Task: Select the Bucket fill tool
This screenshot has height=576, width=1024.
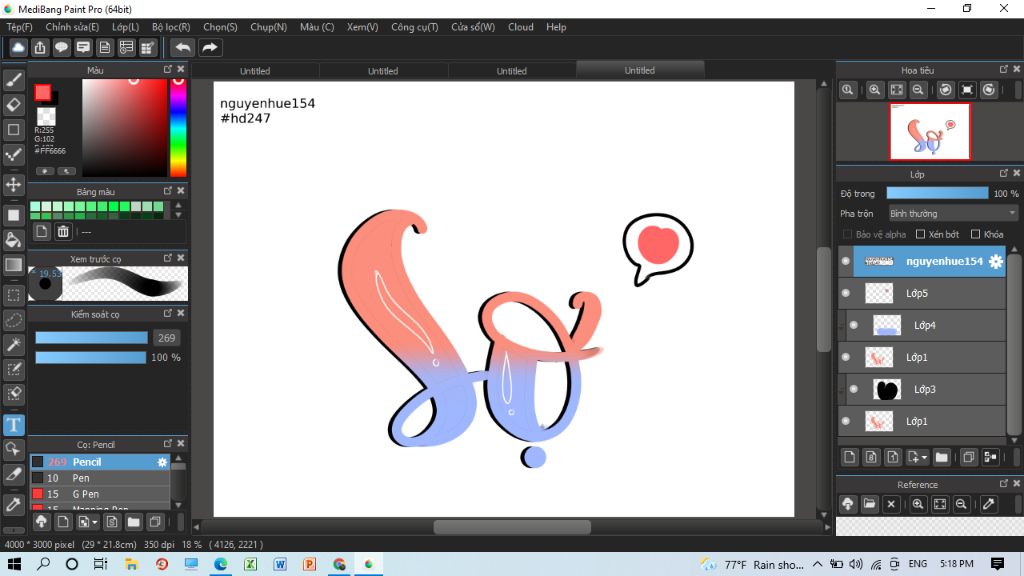Action: click(x=14, y=240)
